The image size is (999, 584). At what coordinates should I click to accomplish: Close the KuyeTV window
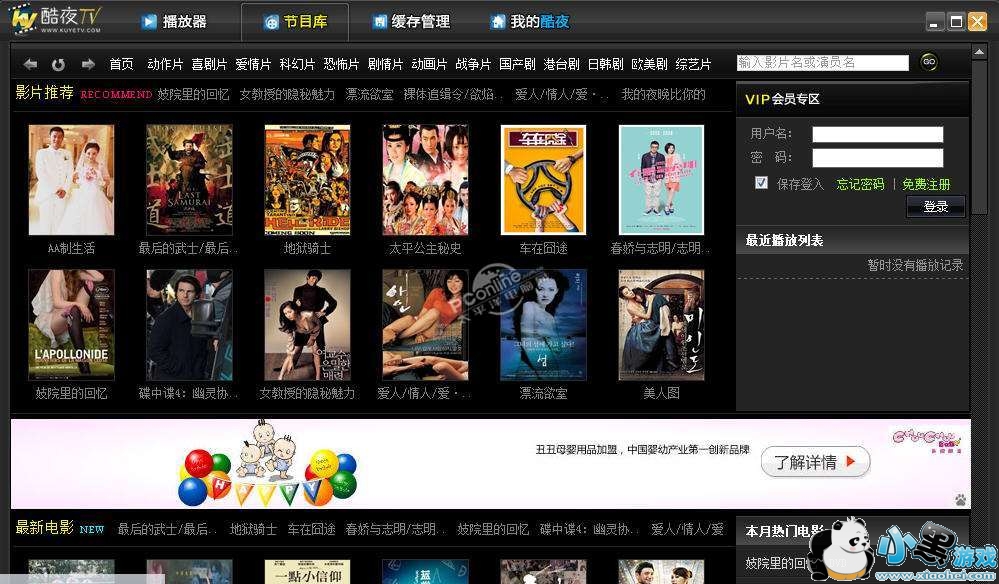click(977, 22)
